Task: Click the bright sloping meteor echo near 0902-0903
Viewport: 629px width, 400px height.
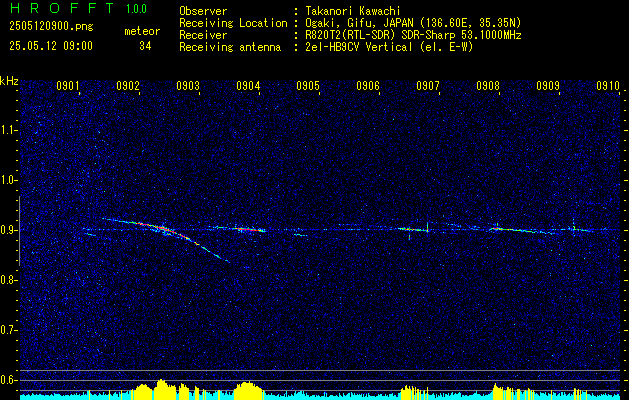Action: tap(166, 230)
